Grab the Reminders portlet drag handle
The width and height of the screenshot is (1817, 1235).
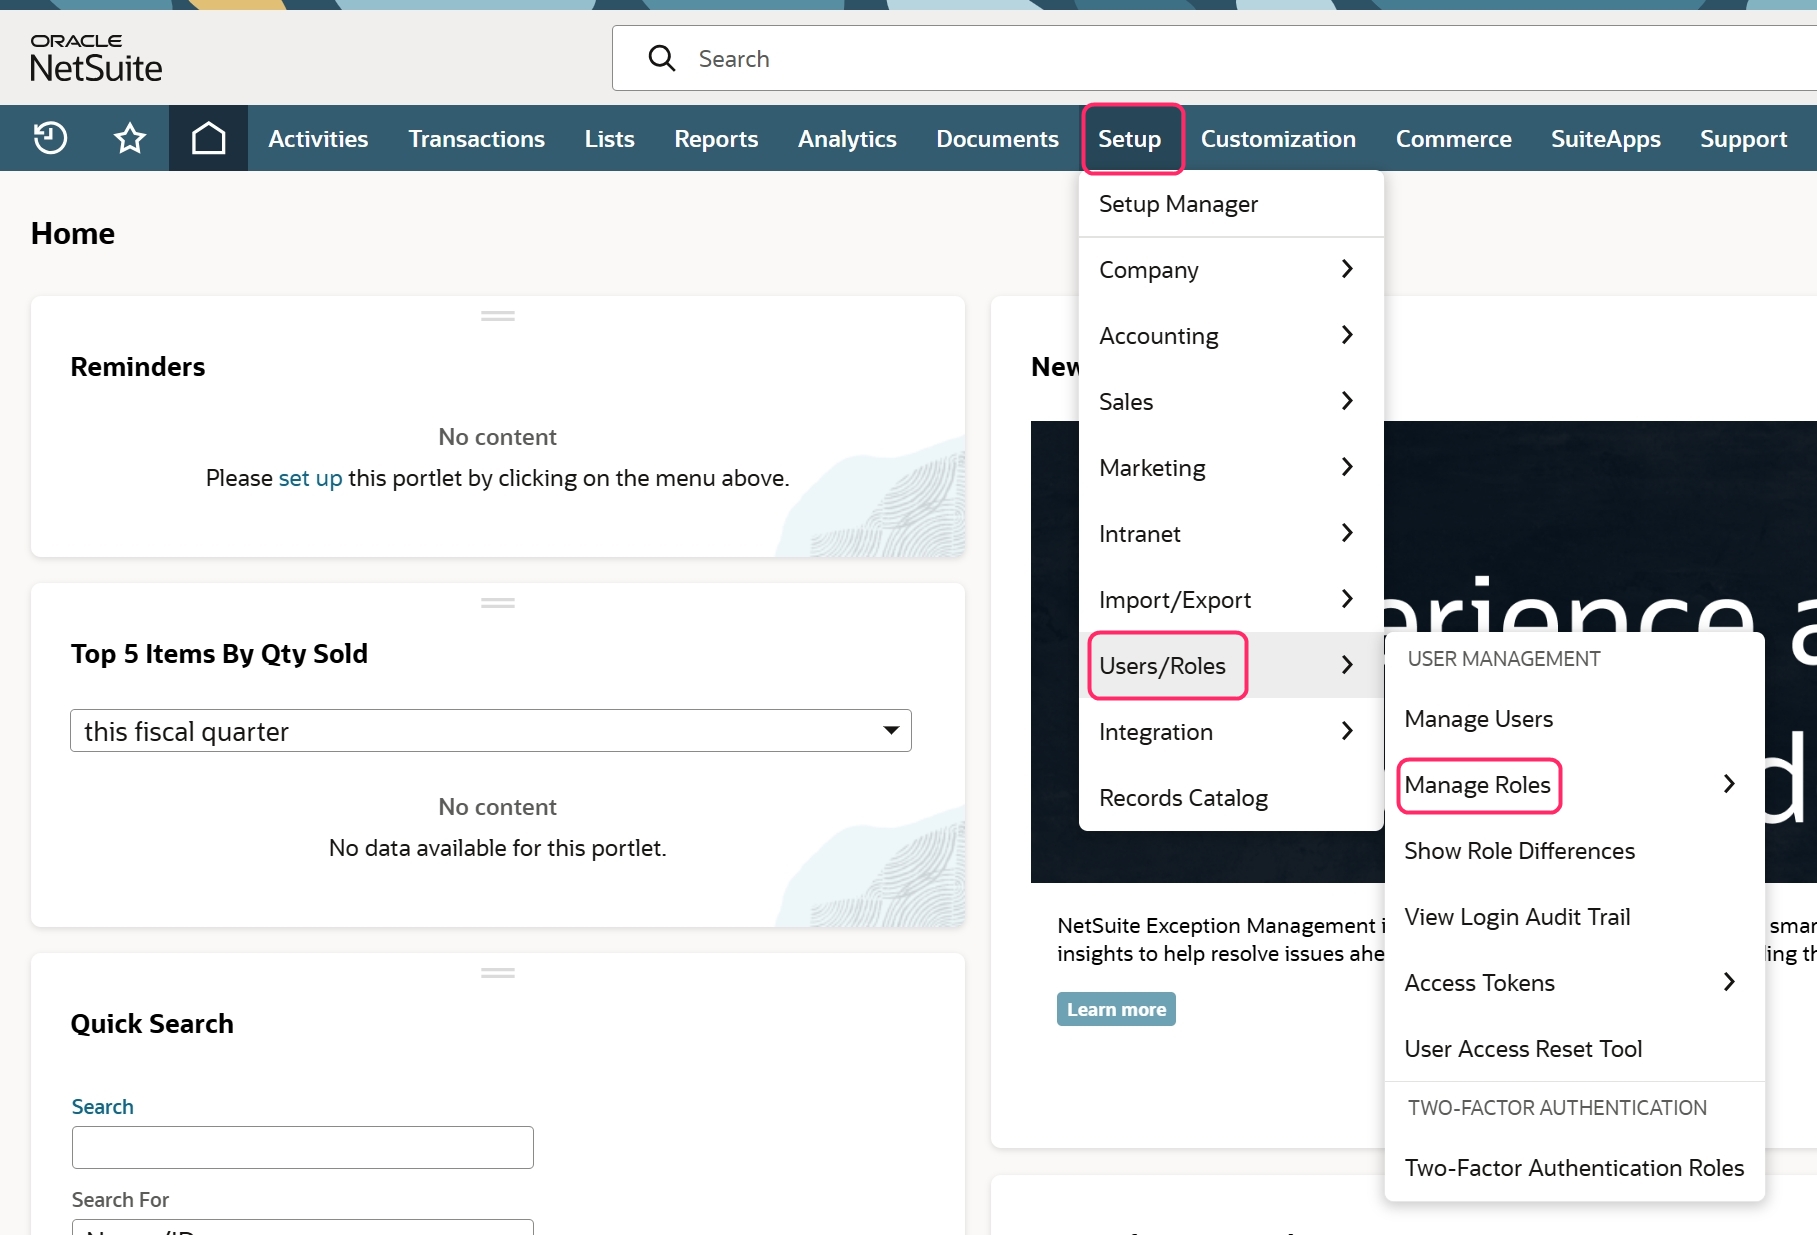pos(498,316)
